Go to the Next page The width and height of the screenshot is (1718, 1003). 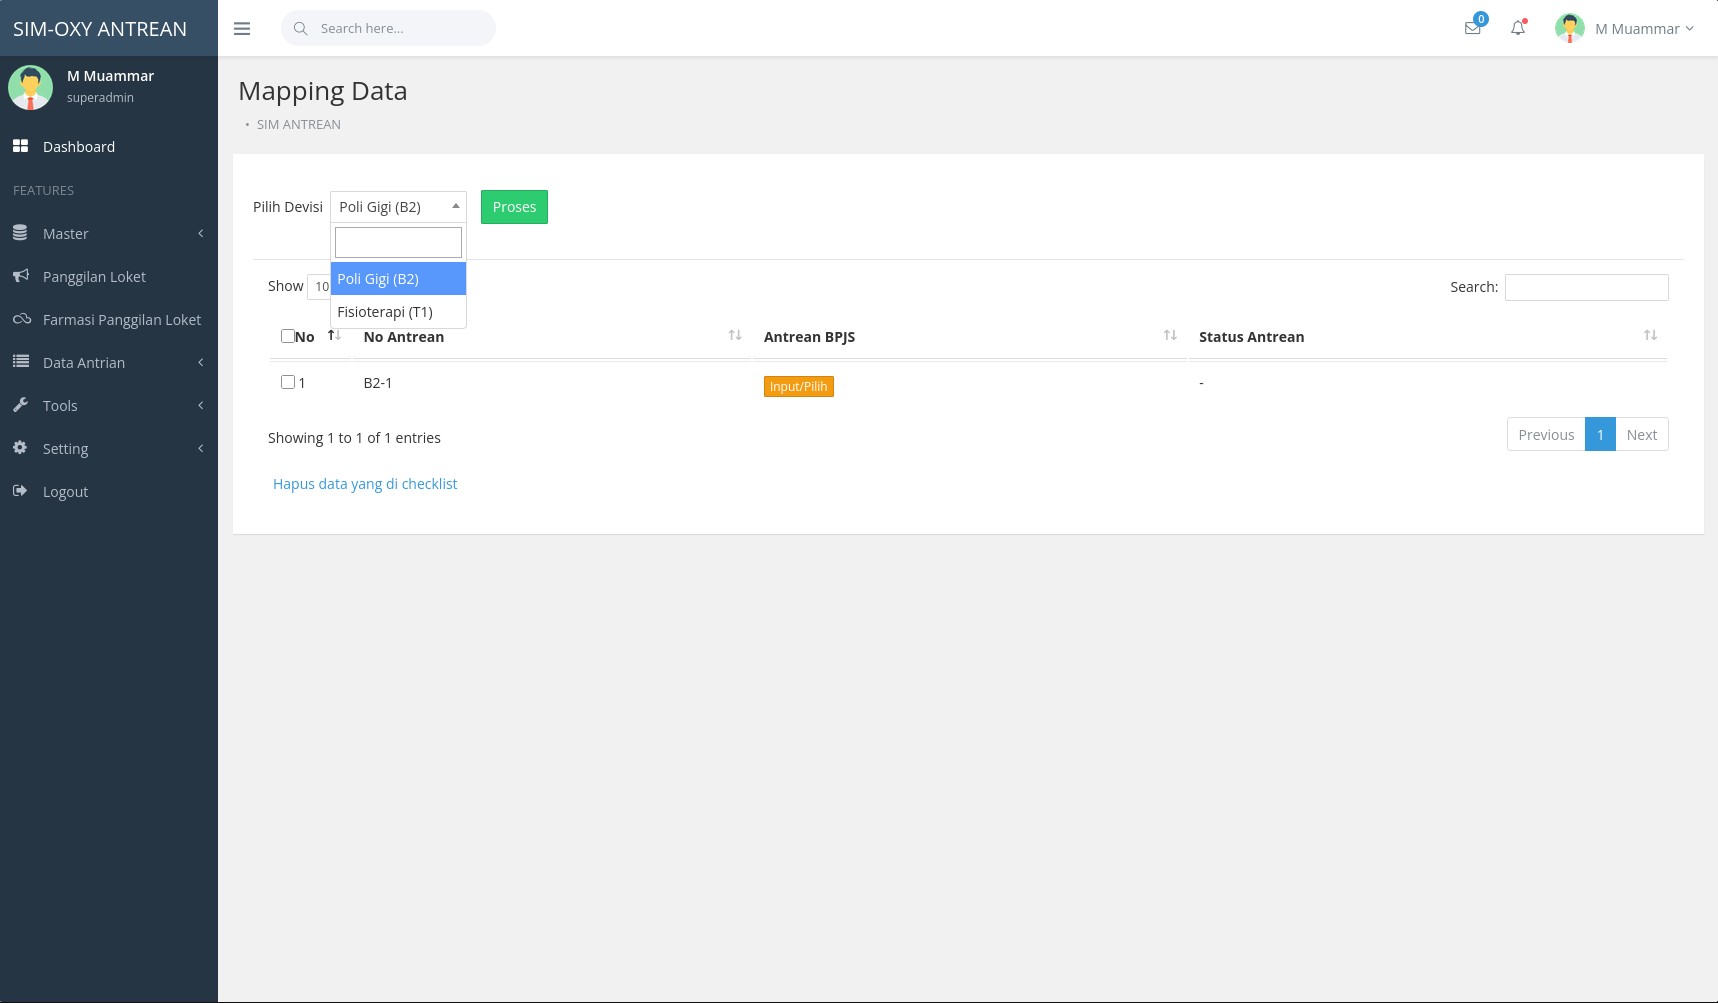tap(1642, 435)
